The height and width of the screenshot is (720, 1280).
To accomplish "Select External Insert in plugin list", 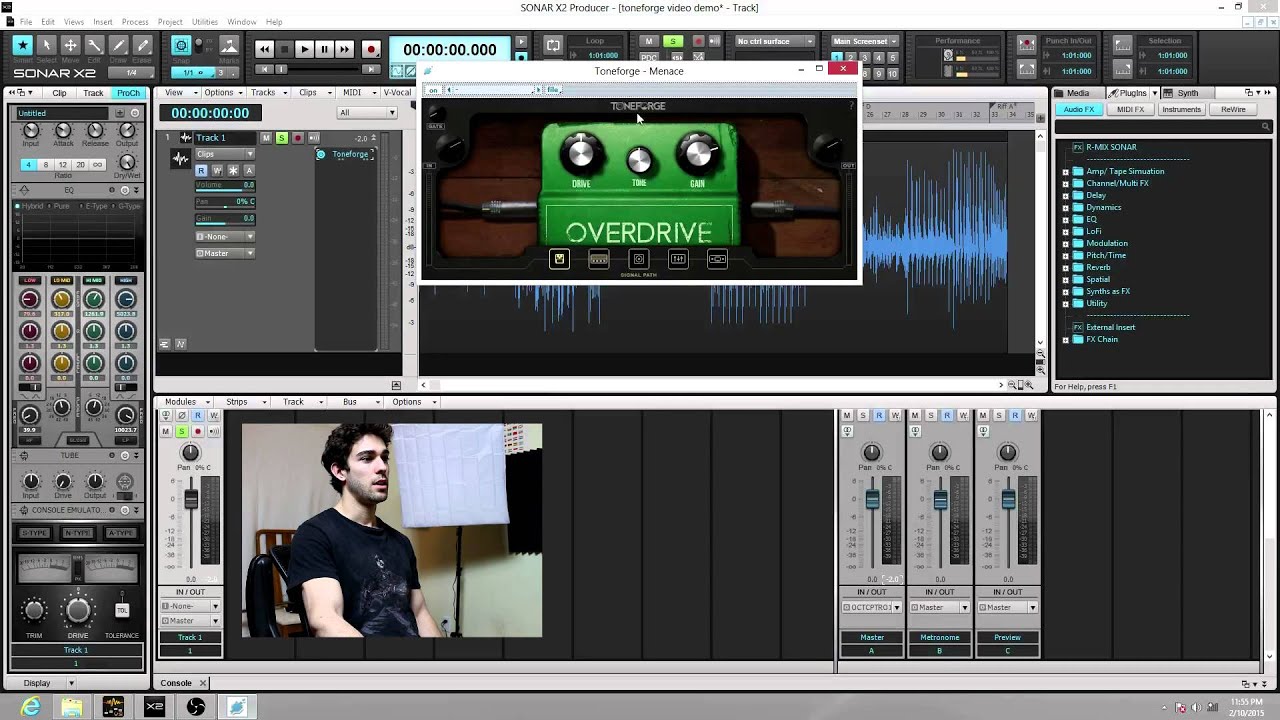I will 1110,327.
